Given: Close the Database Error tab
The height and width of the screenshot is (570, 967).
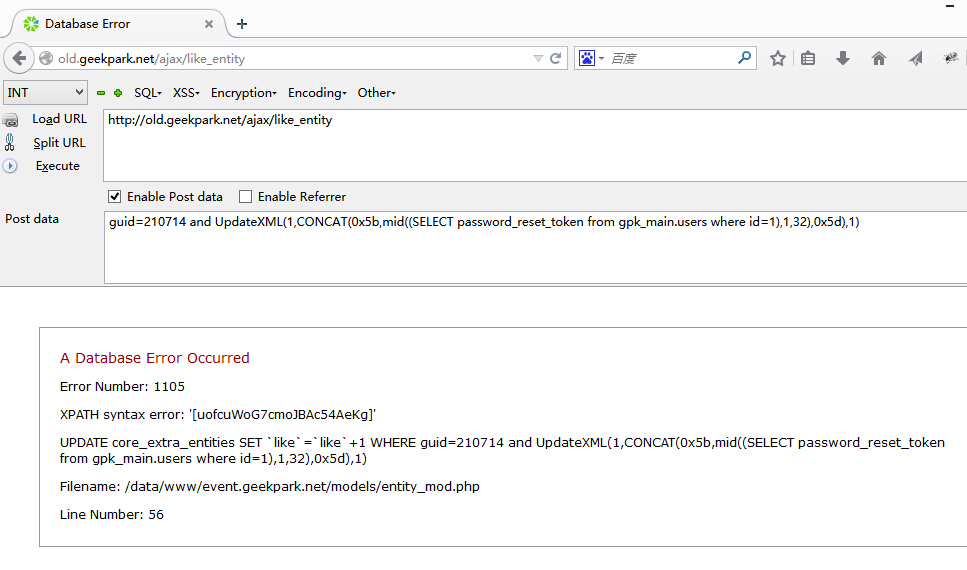Looking at the screenshot, I should 209,24.
